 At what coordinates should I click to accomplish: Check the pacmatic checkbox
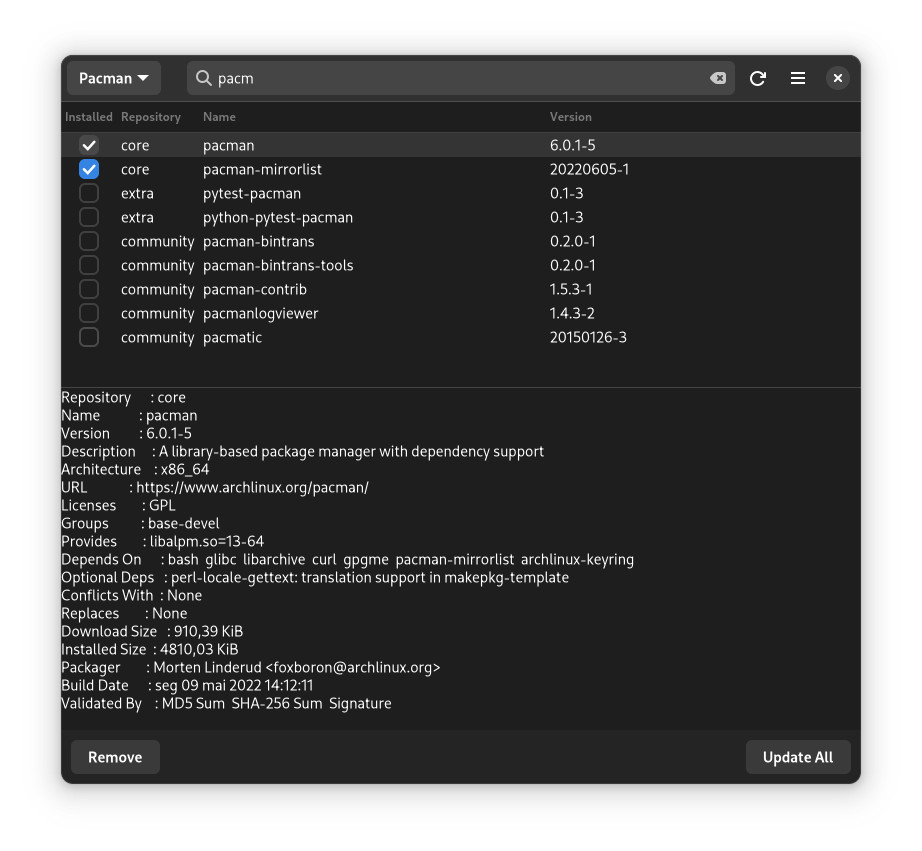point(89,338)
